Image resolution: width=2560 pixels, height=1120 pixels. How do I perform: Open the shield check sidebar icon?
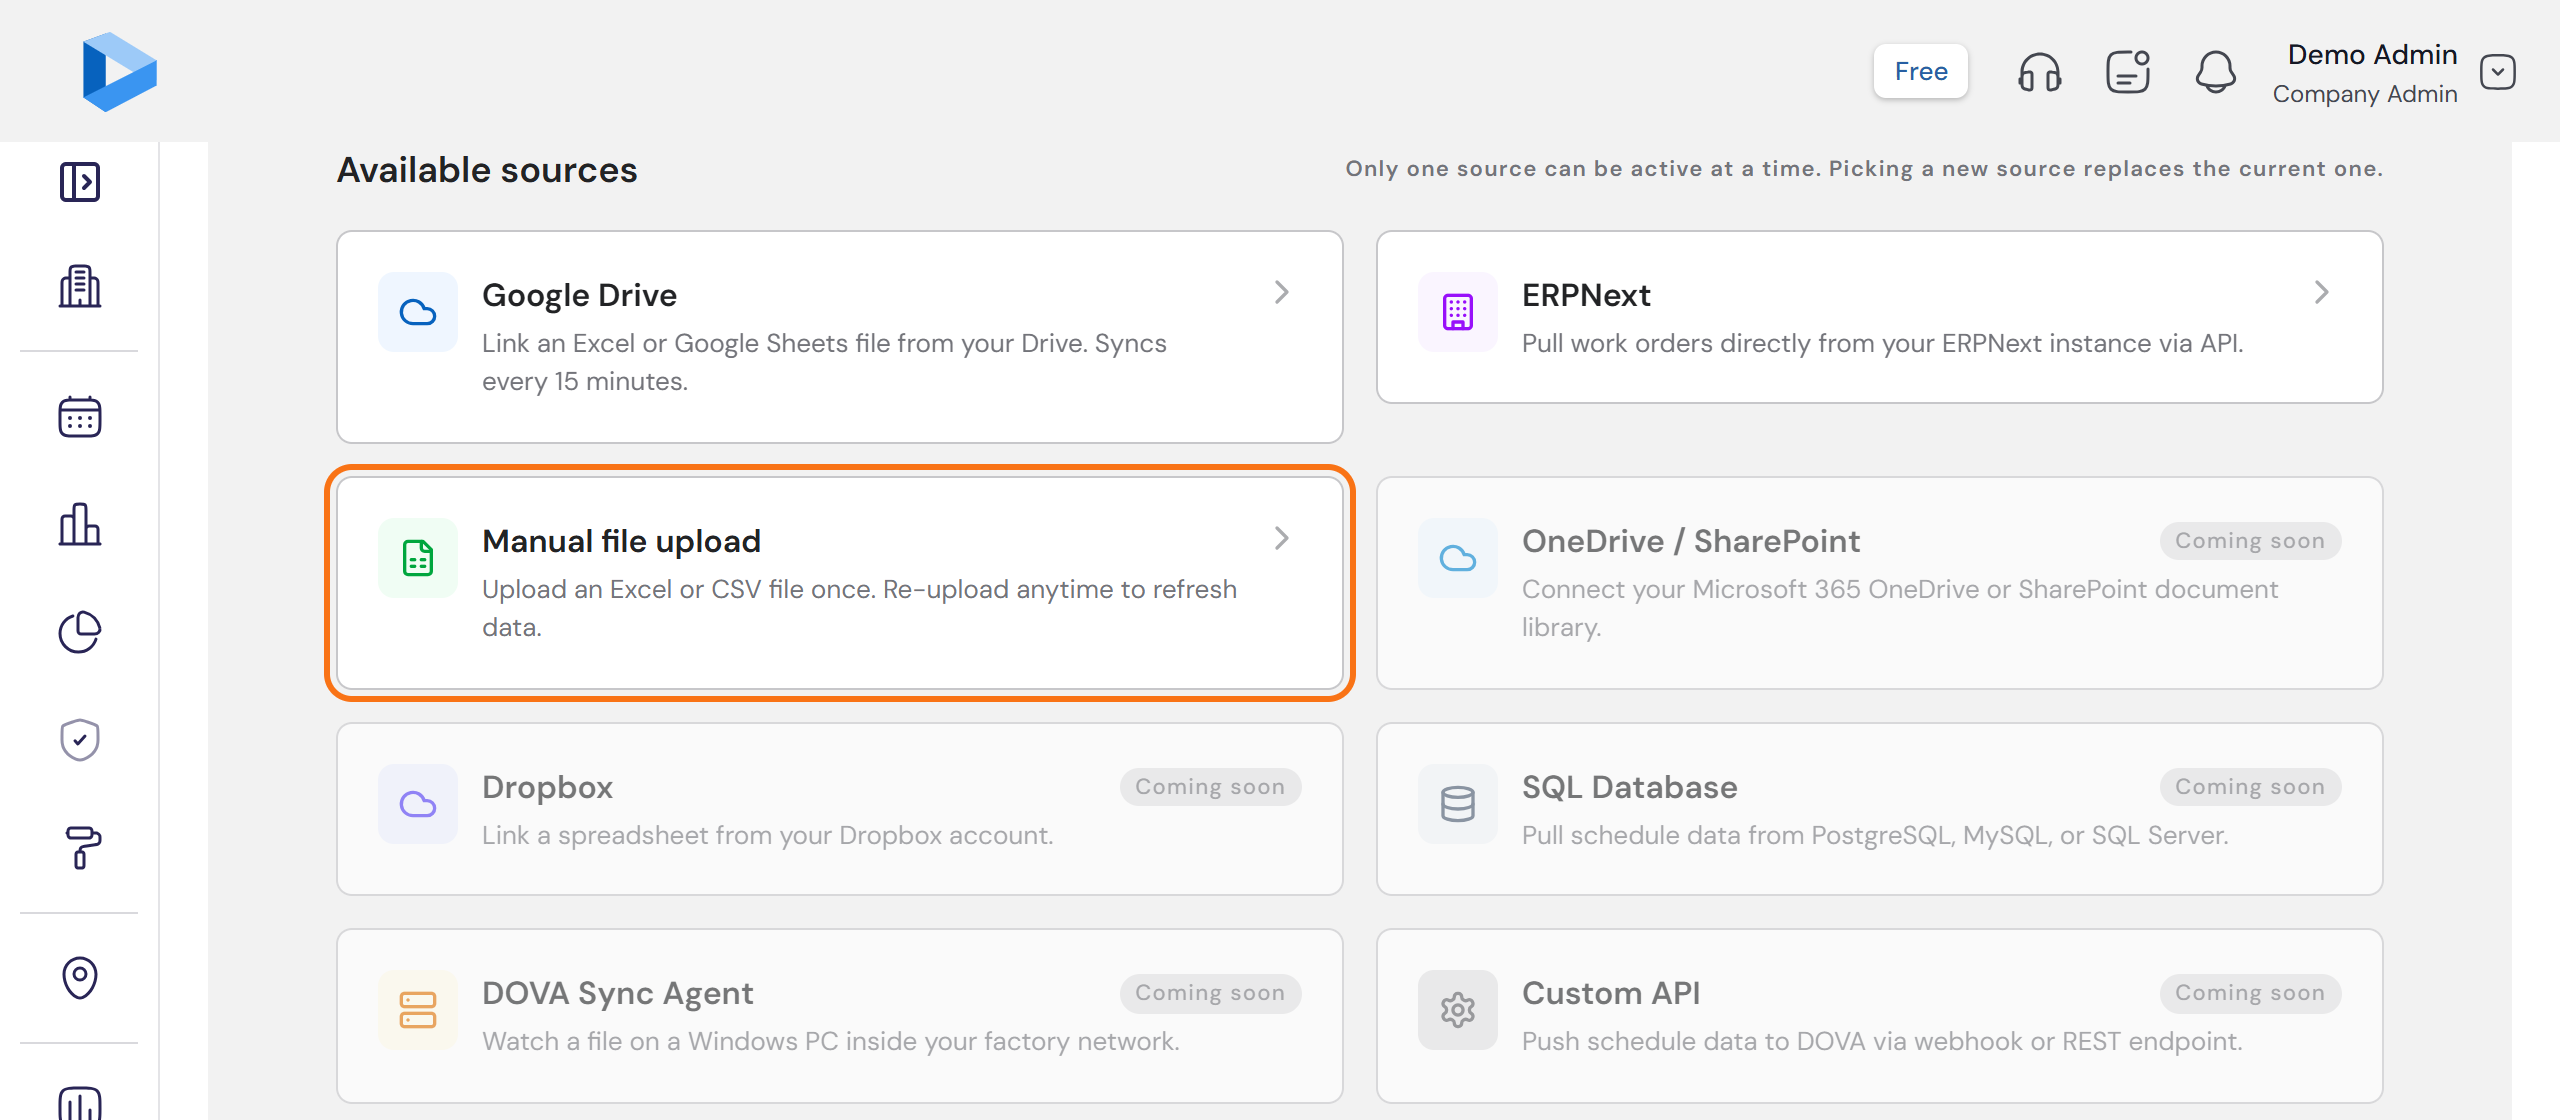click(x=80, y=740)
